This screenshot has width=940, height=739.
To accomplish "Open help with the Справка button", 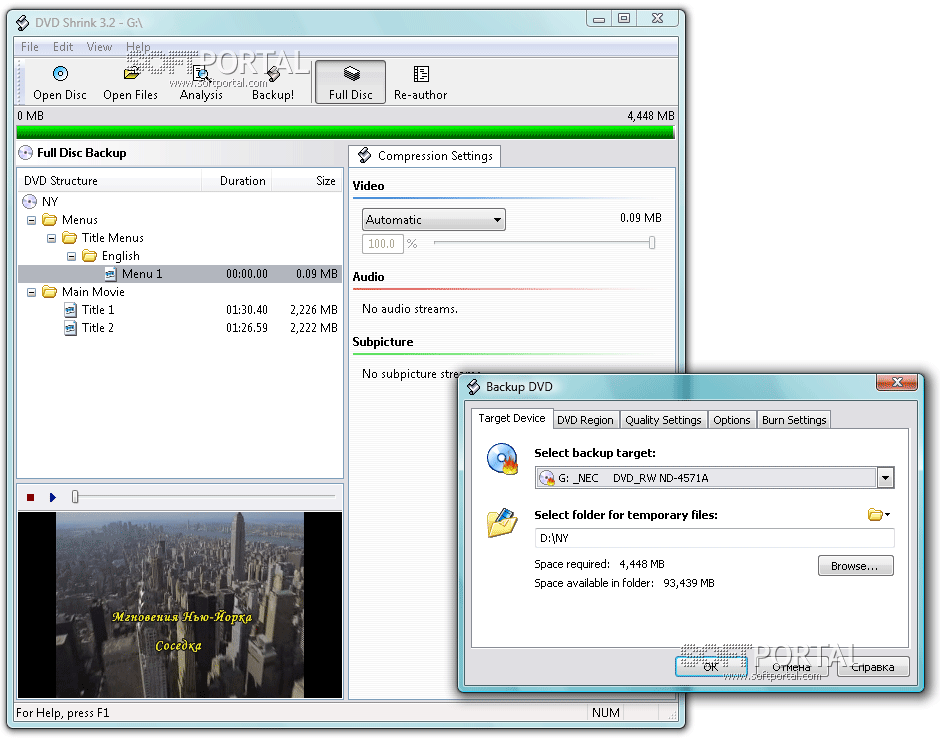I will (872, 666).
